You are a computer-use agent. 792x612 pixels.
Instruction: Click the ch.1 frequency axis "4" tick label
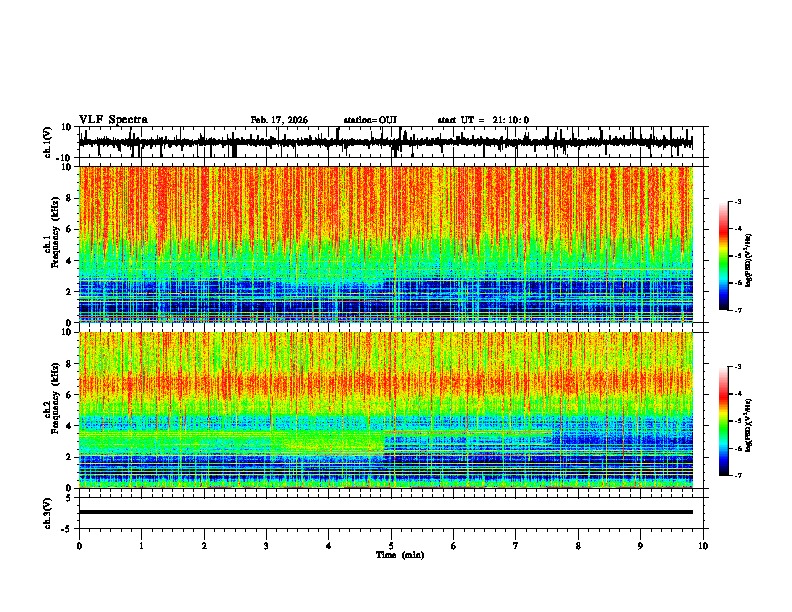(69, 261)
